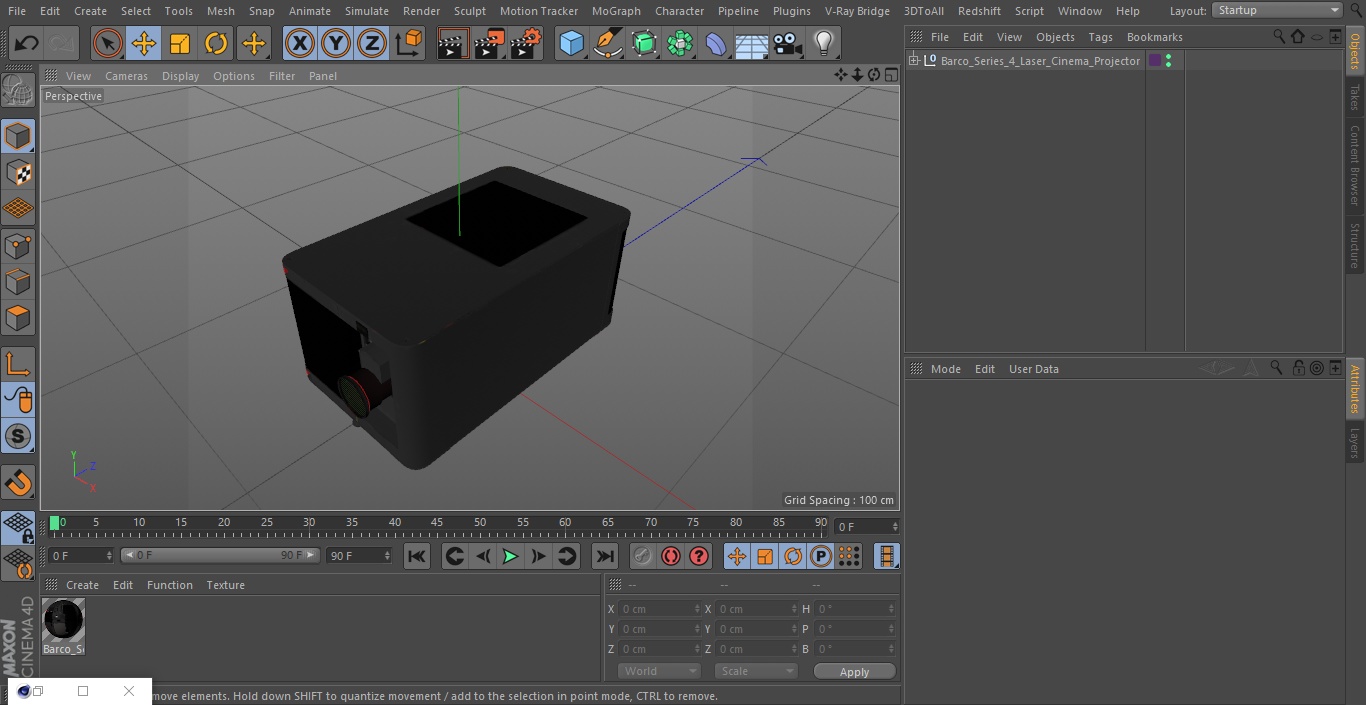The height and width of the screenshot is (705, 1366).
Task: Open Edit Render Settings
Action: coord(526,43)
